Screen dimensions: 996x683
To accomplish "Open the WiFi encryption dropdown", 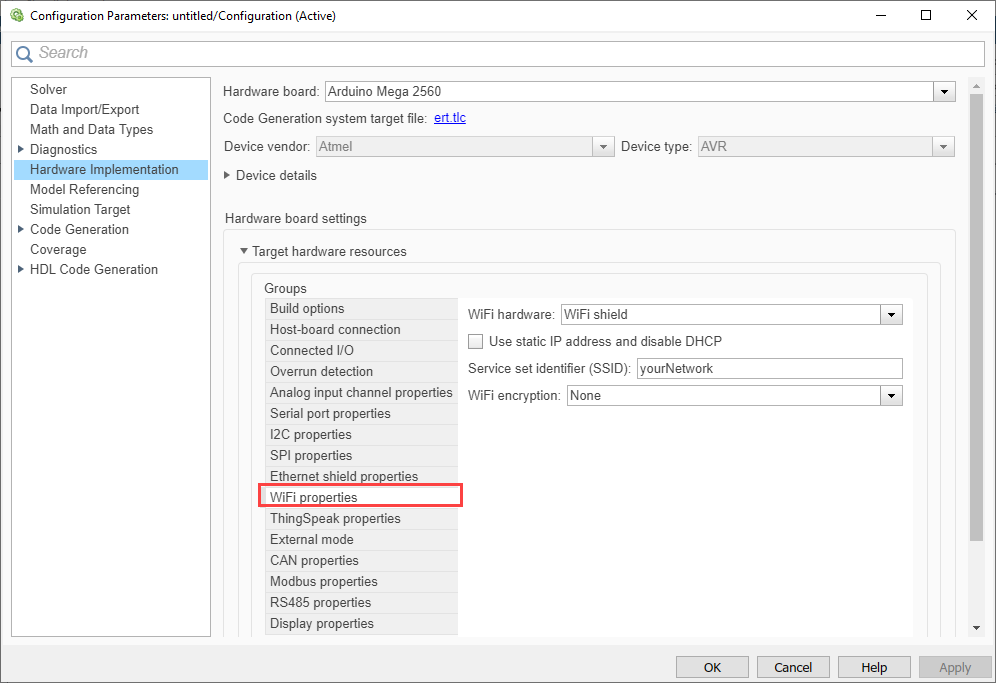I will click(891, 396).
